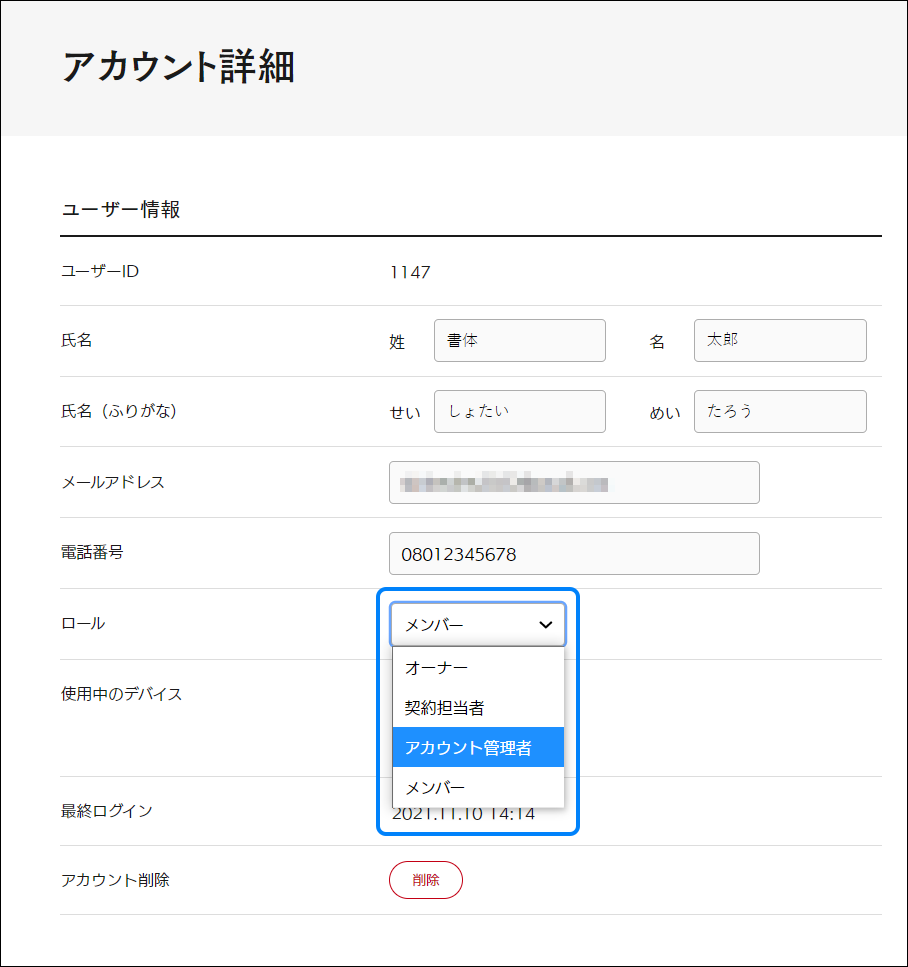Click the user ID value 1147
908x967 pixels.
pos(410,272)
